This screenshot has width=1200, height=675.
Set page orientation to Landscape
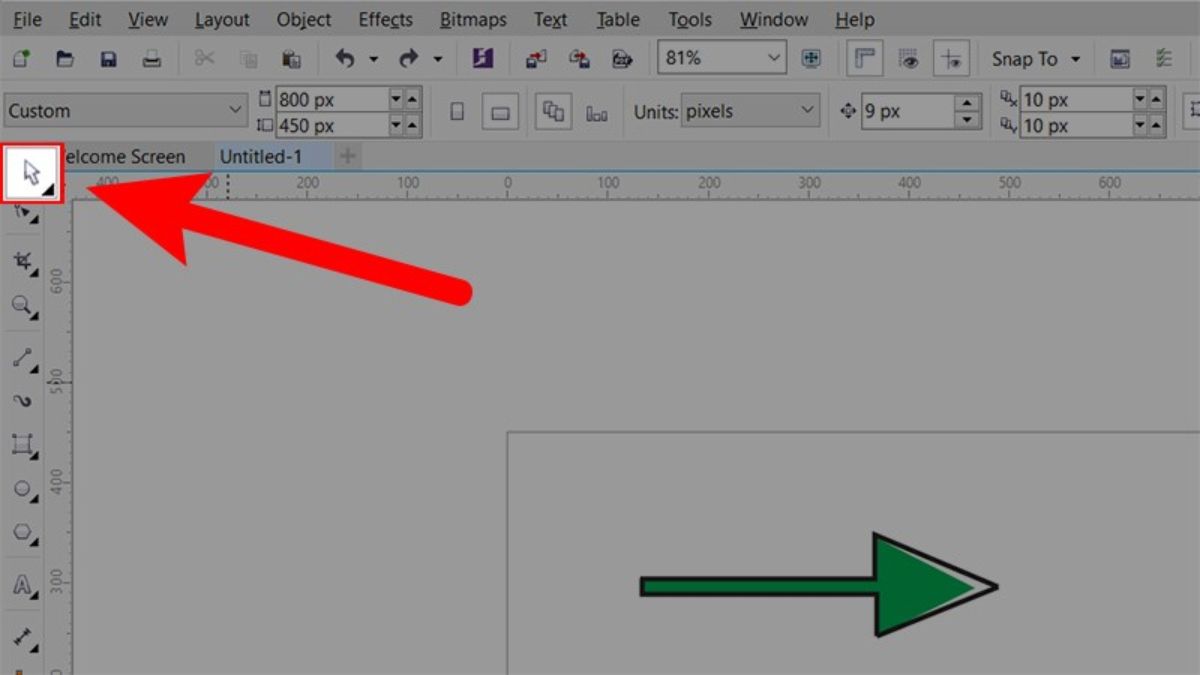500,112
